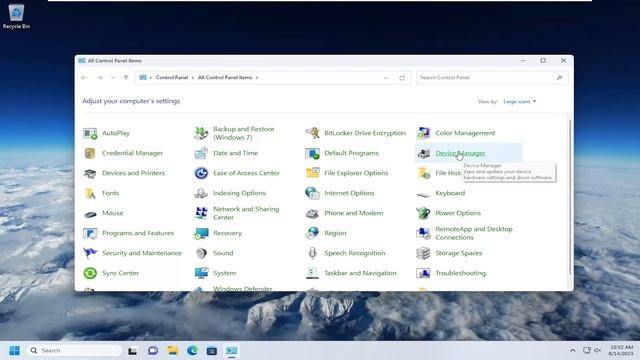Go forward with the Forward arrow

point(99,78)
